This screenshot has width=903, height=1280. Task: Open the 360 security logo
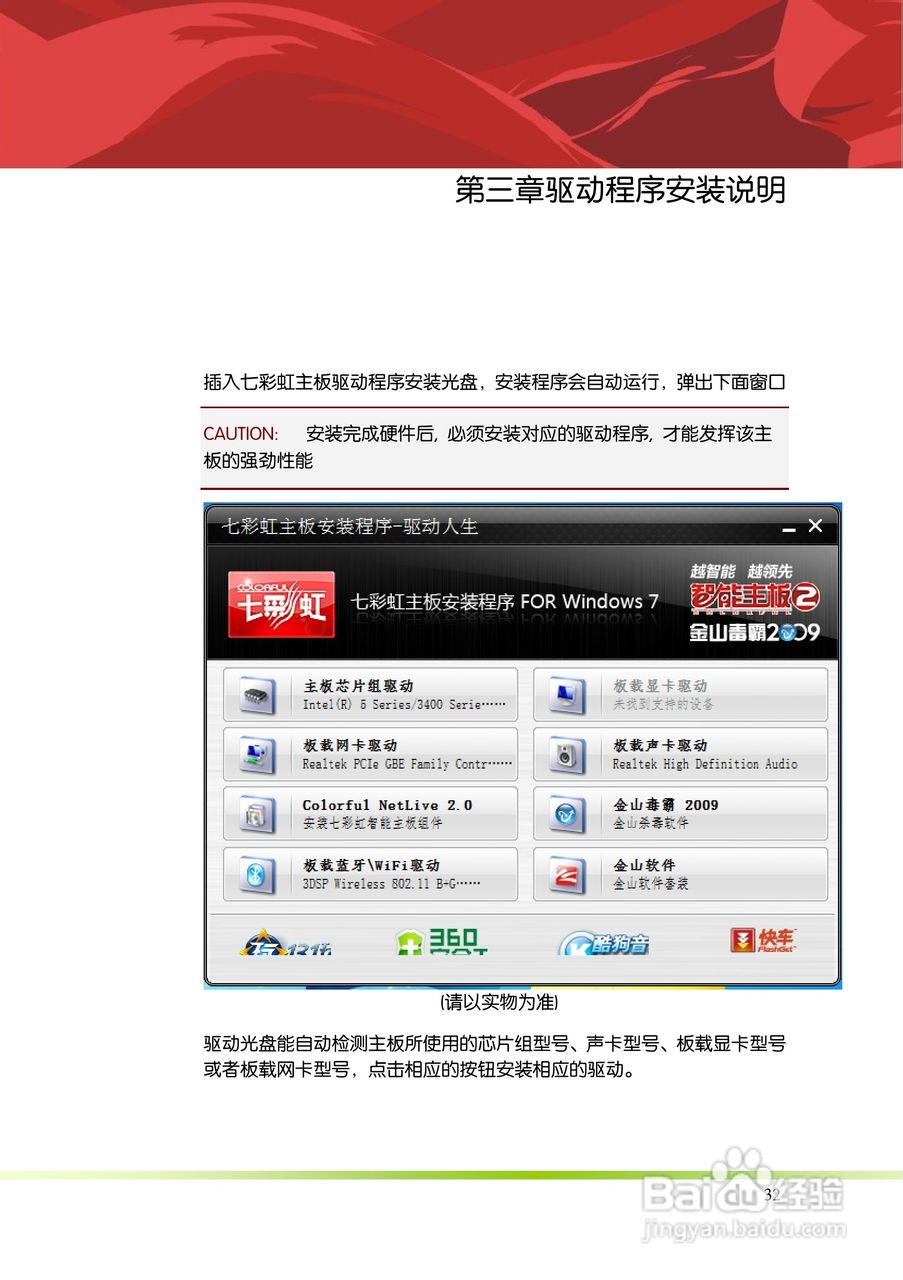click(x=441, y=941)
